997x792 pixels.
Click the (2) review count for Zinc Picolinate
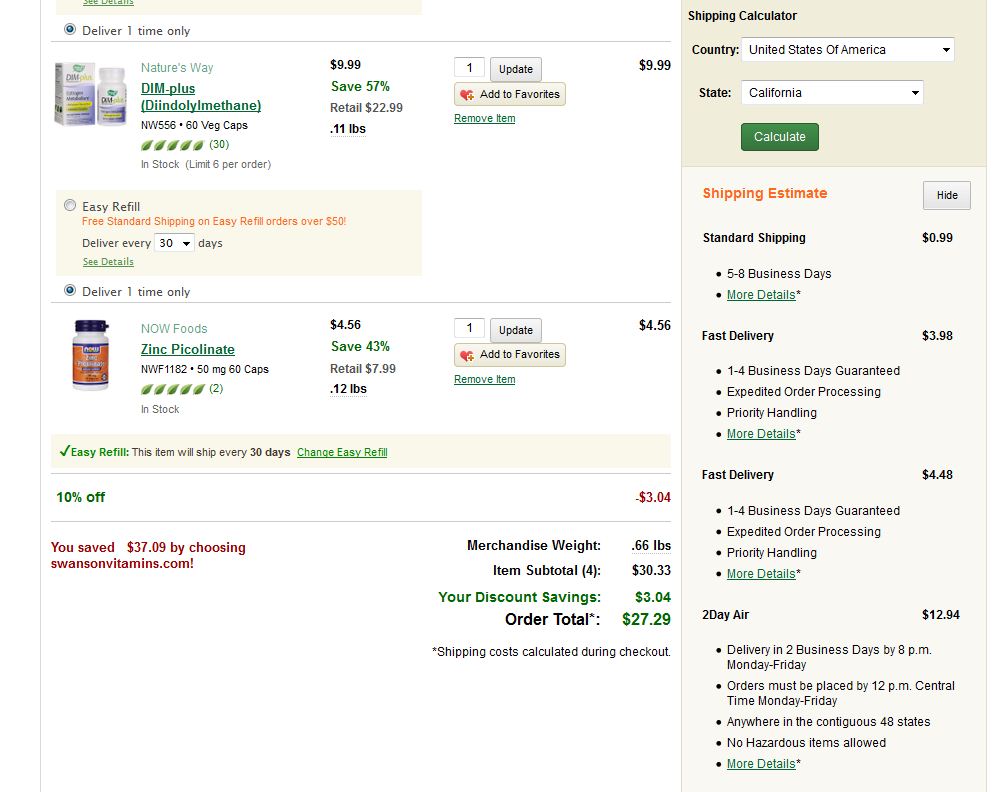[x=216, y=388]
